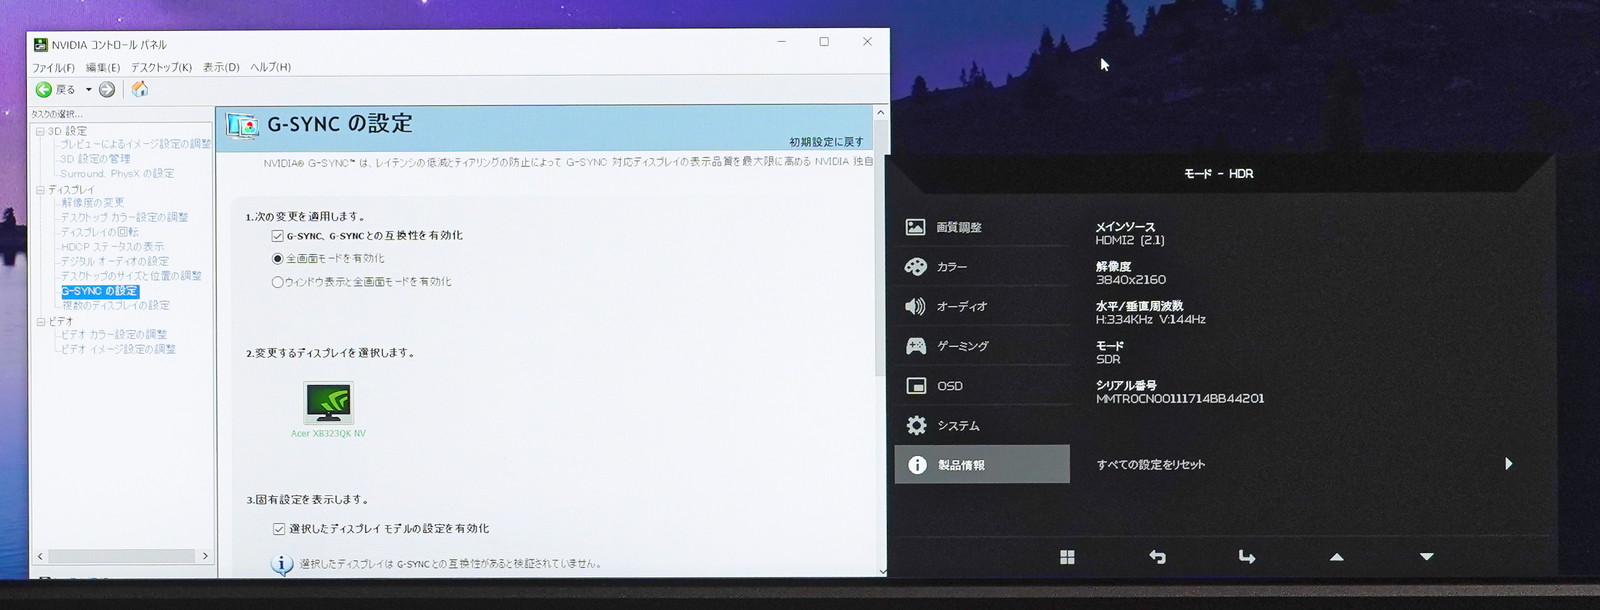The image size is (1600, 610).
Task: Open 複数のディスプレイの設定 page
Action: [116, 306]
